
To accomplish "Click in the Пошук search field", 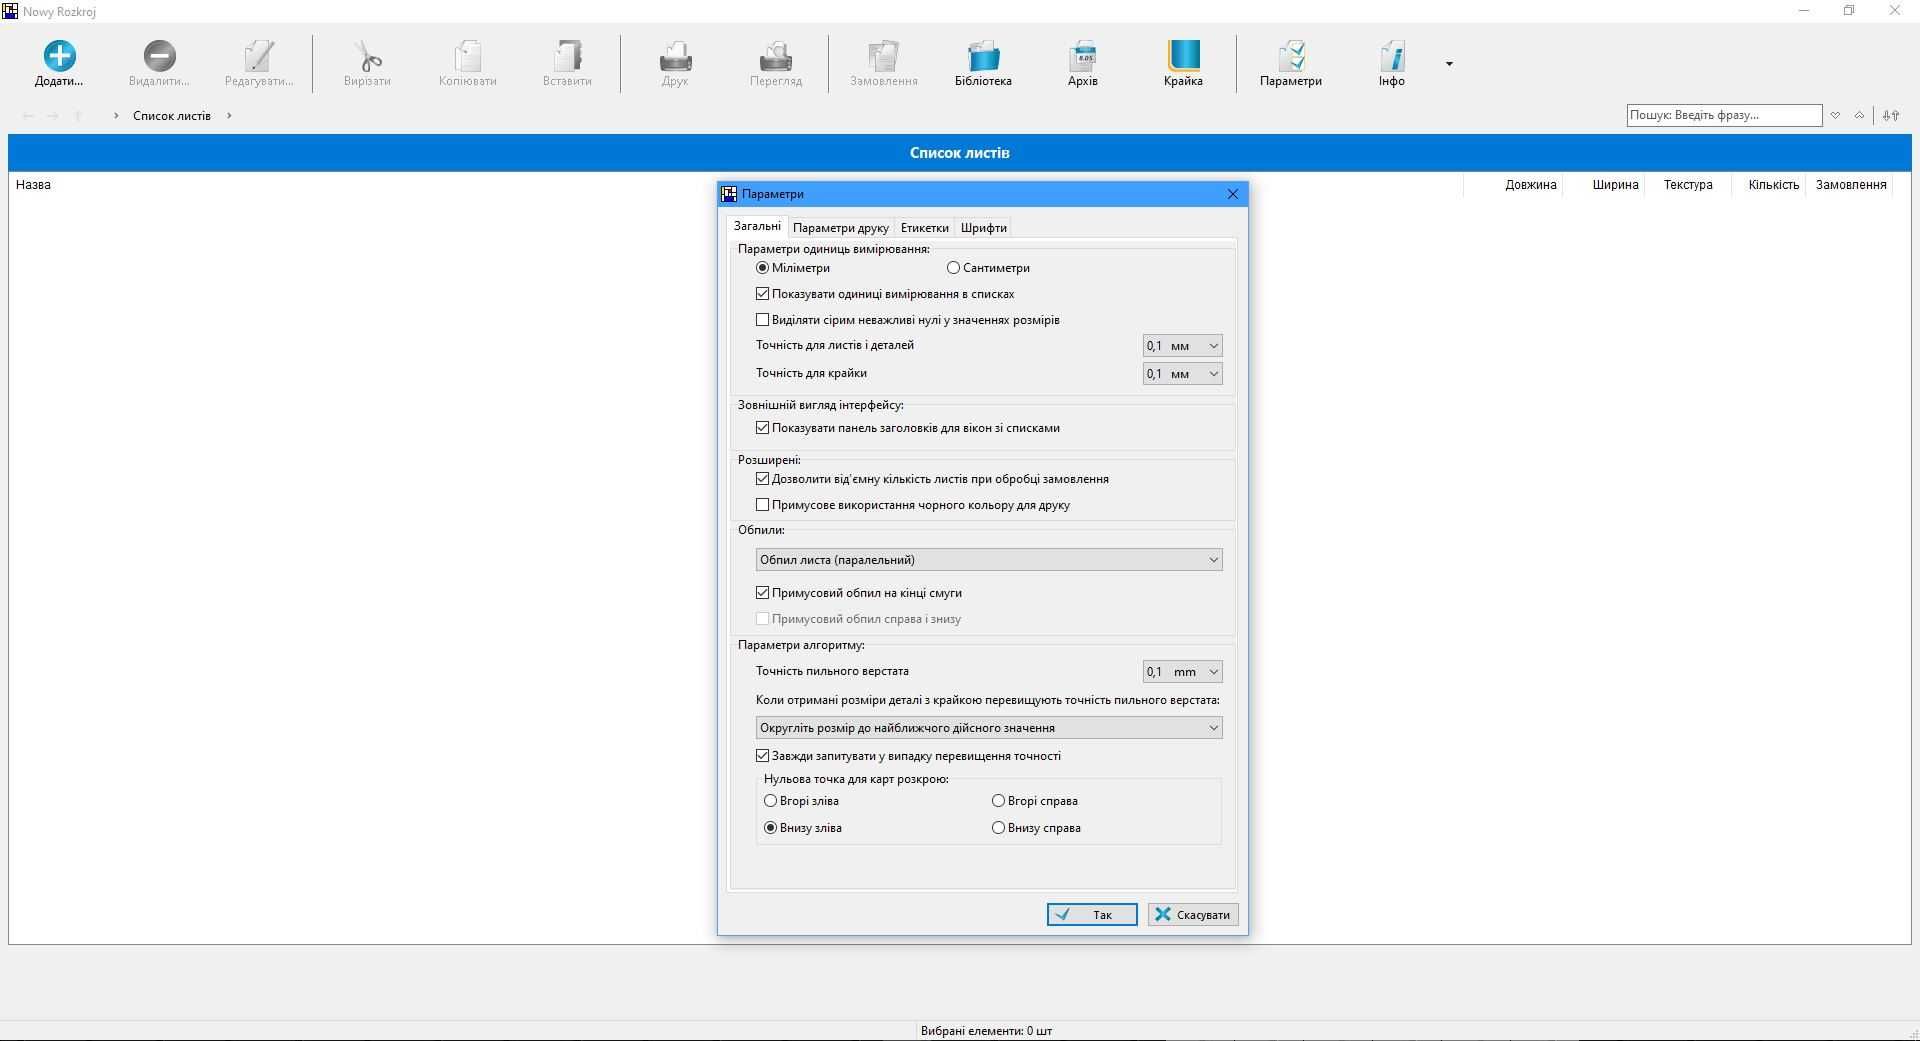I will click(1724, 115).
